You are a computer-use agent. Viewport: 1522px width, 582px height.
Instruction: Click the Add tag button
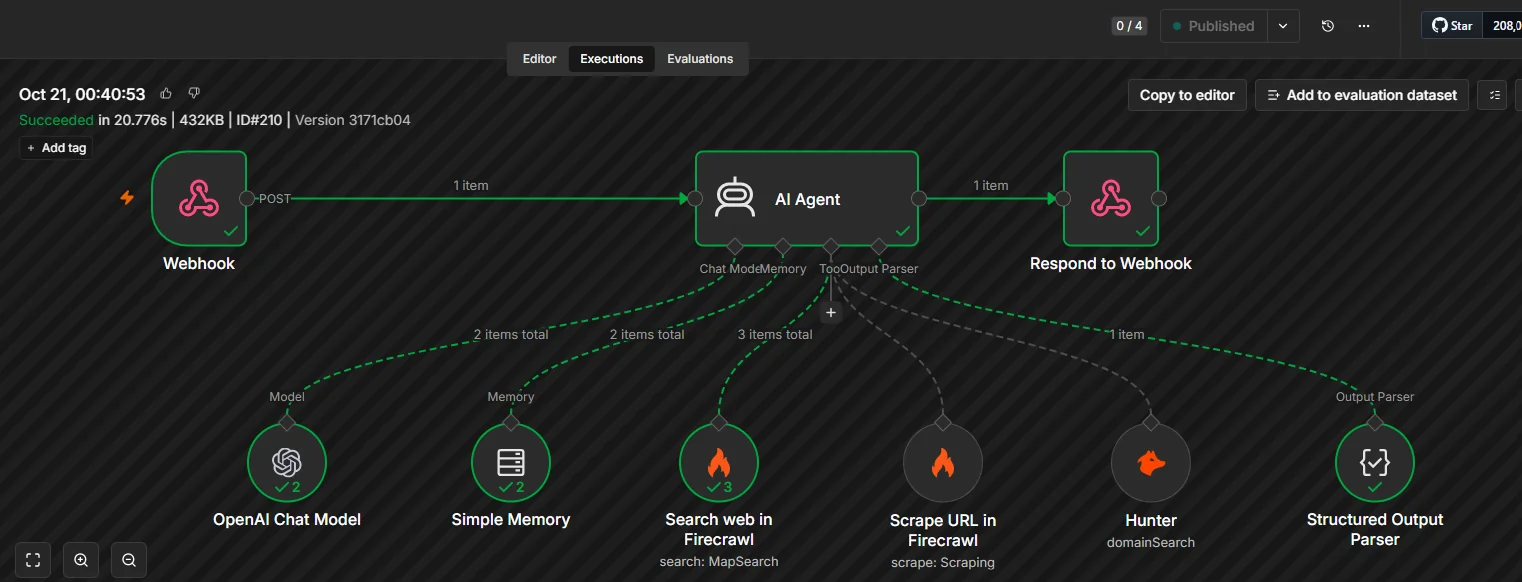click(56, 148)
